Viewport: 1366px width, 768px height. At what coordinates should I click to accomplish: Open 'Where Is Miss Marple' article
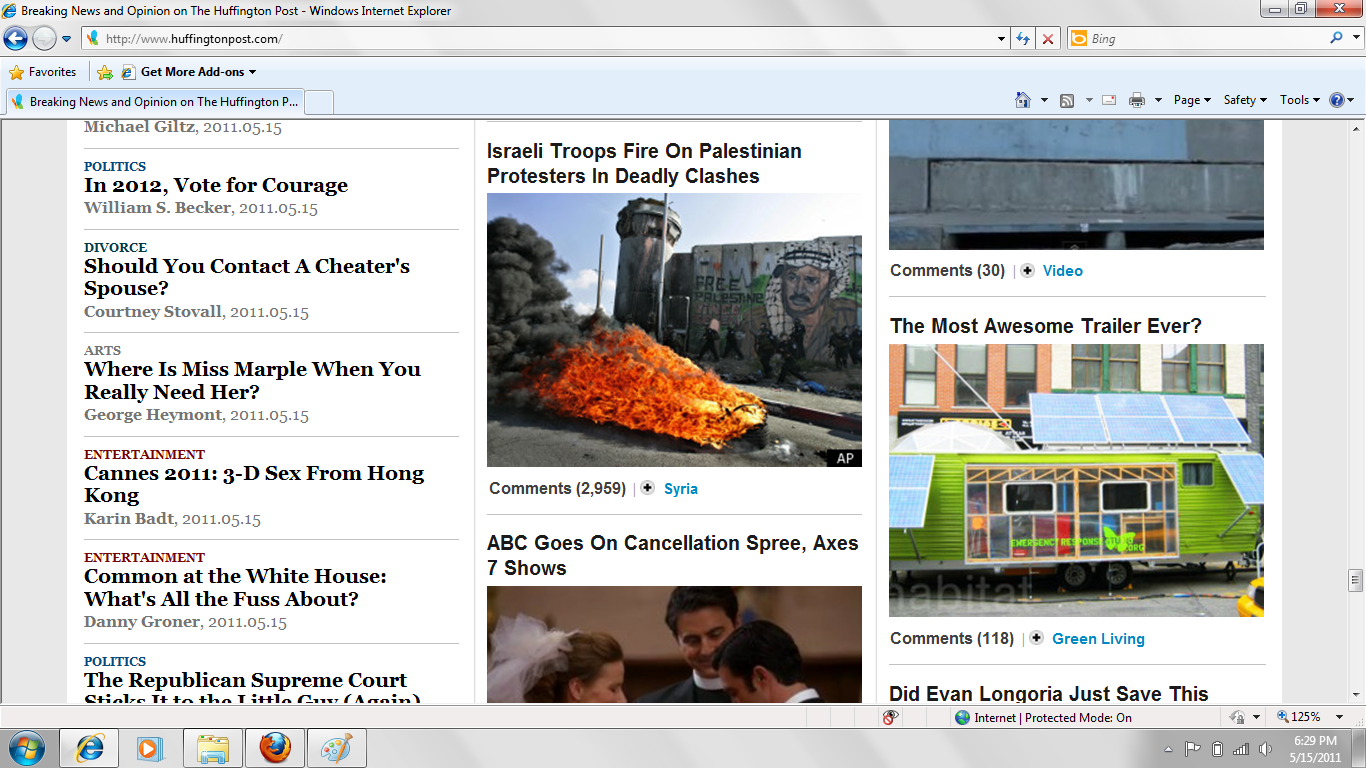coord(252,380)
